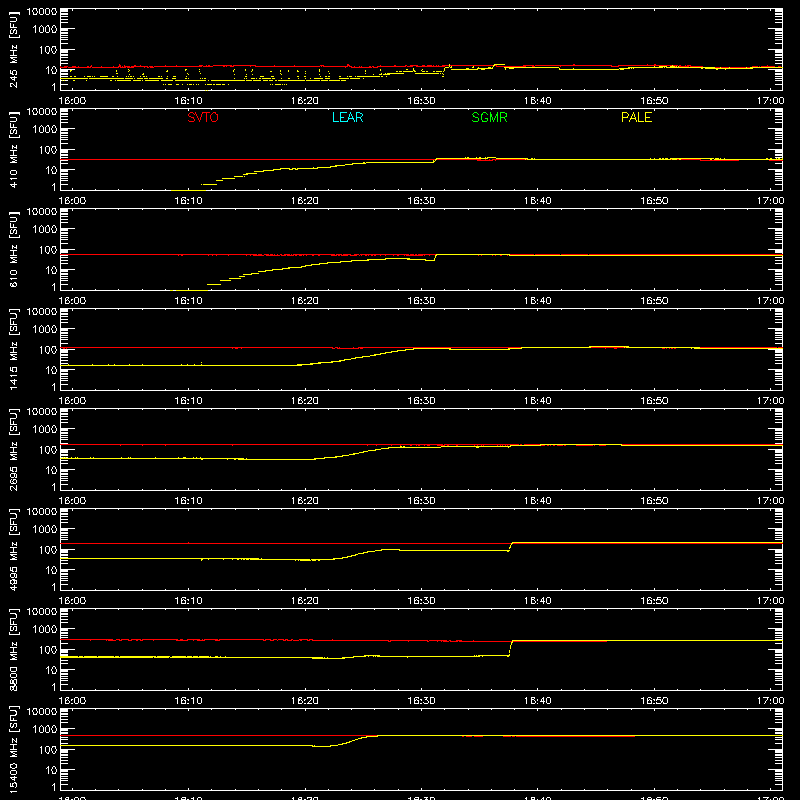Click the yellow step jump in the 8800 MHz curve

(511, 648)
